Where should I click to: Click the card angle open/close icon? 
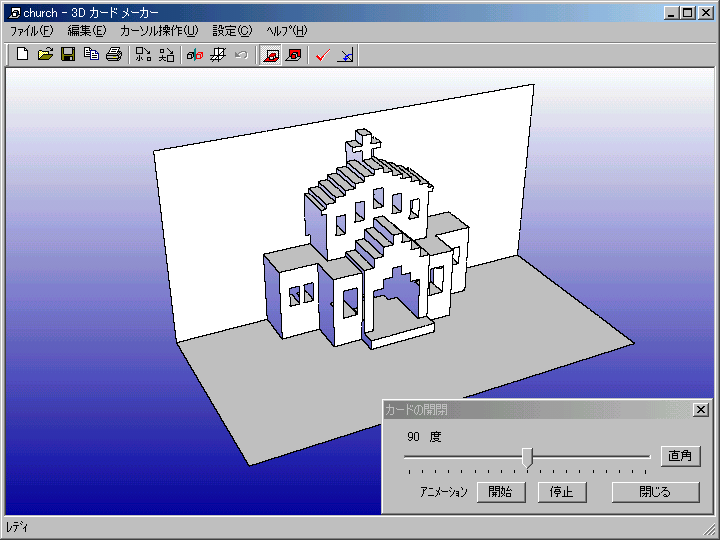(346, 55)
